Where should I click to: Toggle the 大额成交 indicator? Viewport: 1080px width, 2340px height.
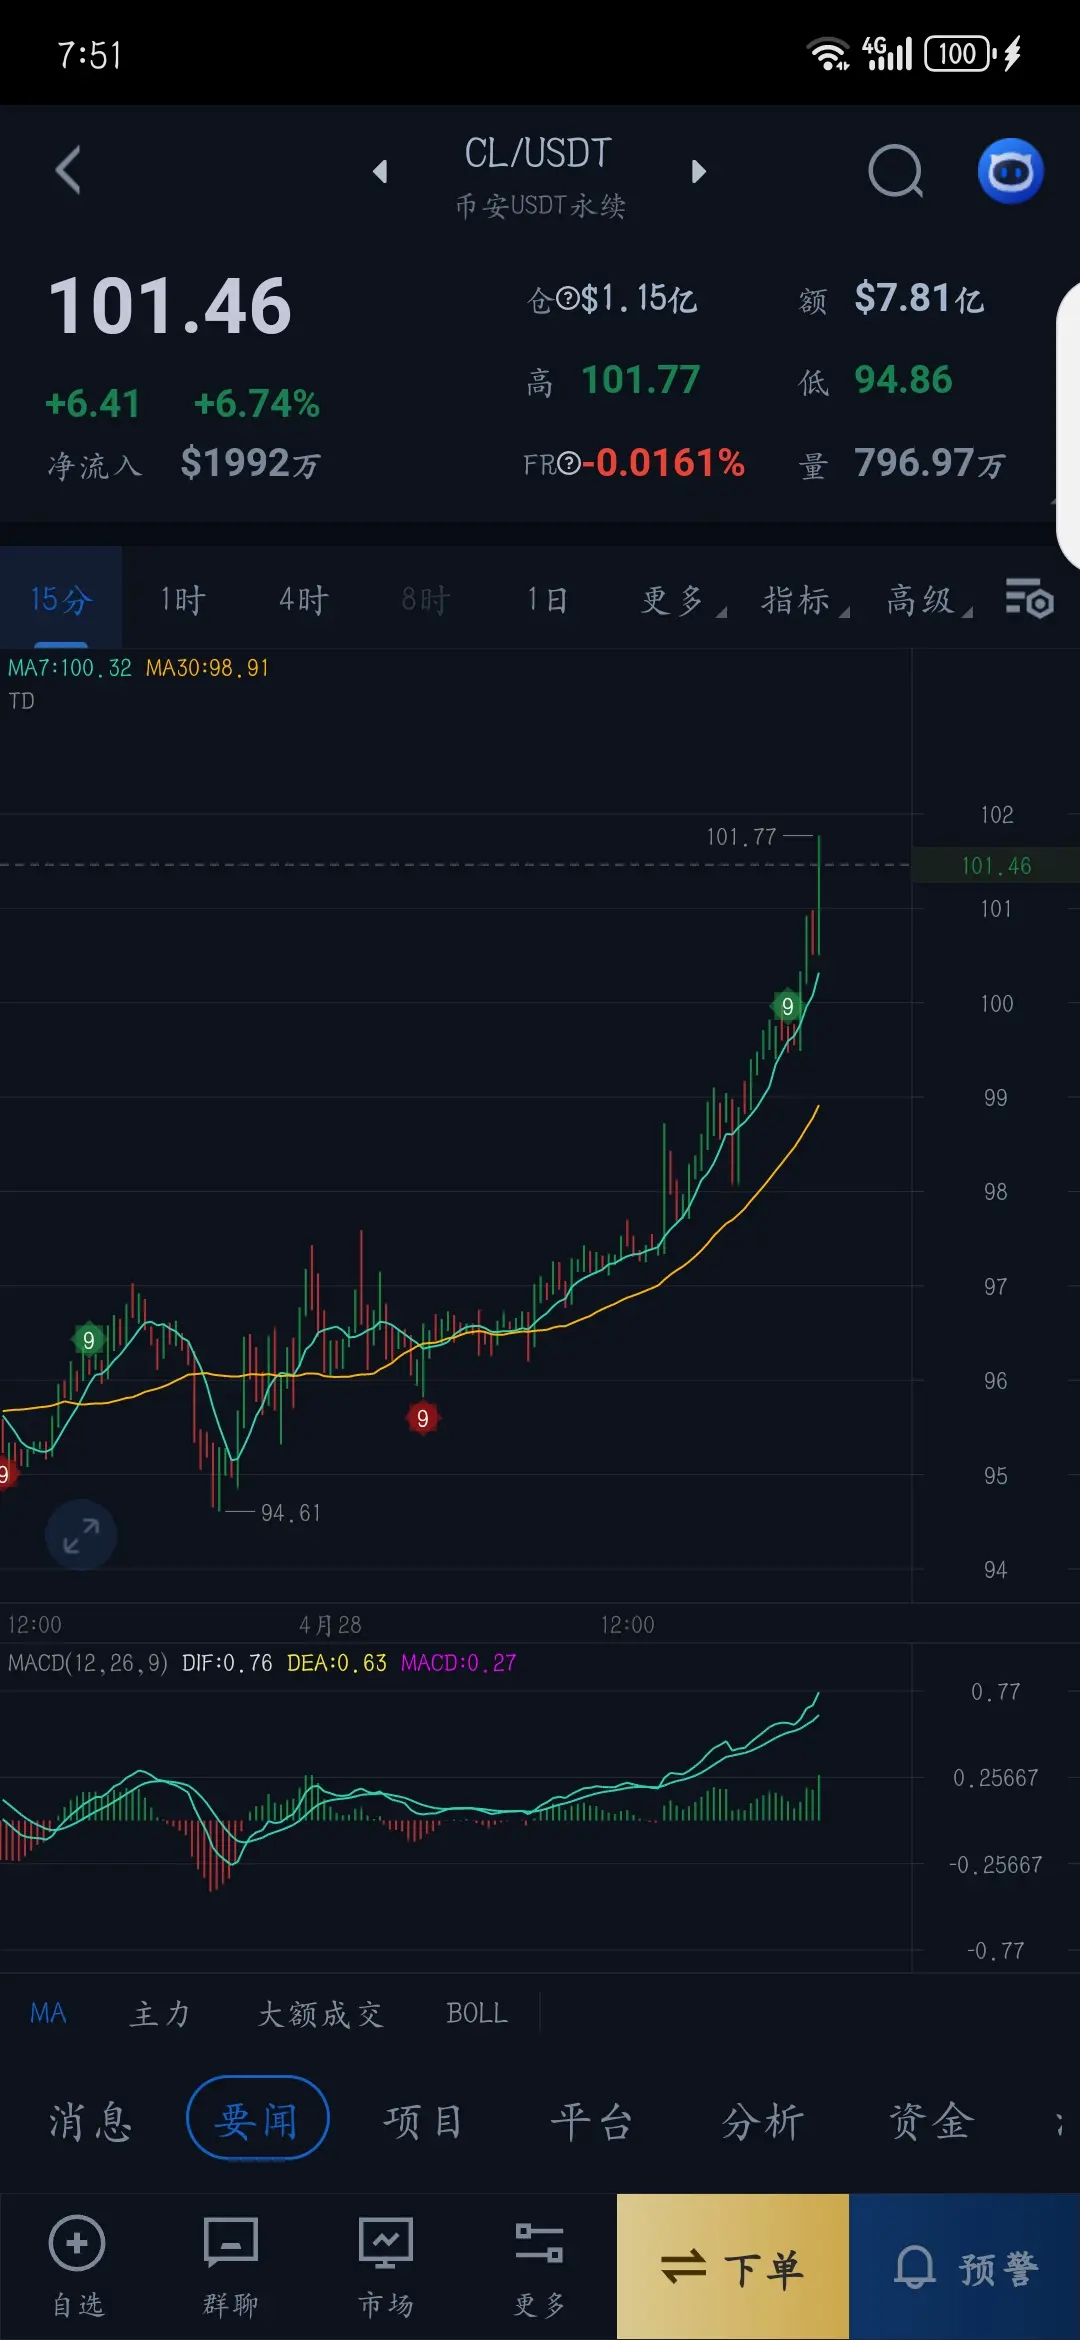coord(321,2013)
